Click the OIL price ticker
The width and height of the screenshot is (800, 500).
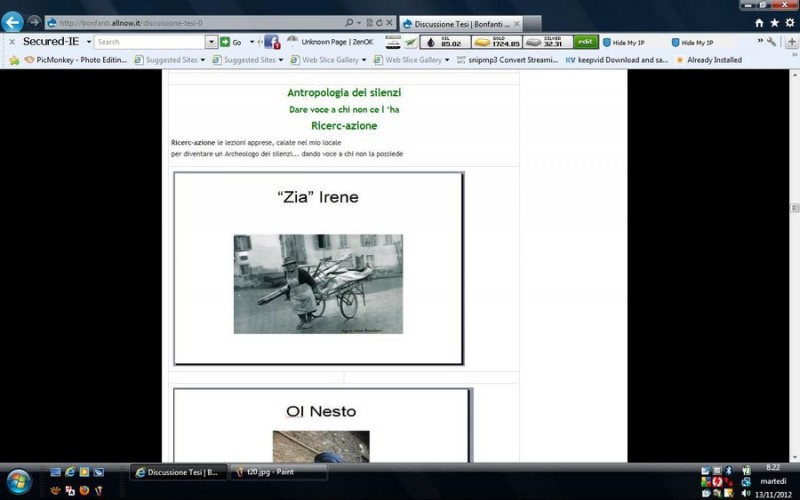(444, 42)
